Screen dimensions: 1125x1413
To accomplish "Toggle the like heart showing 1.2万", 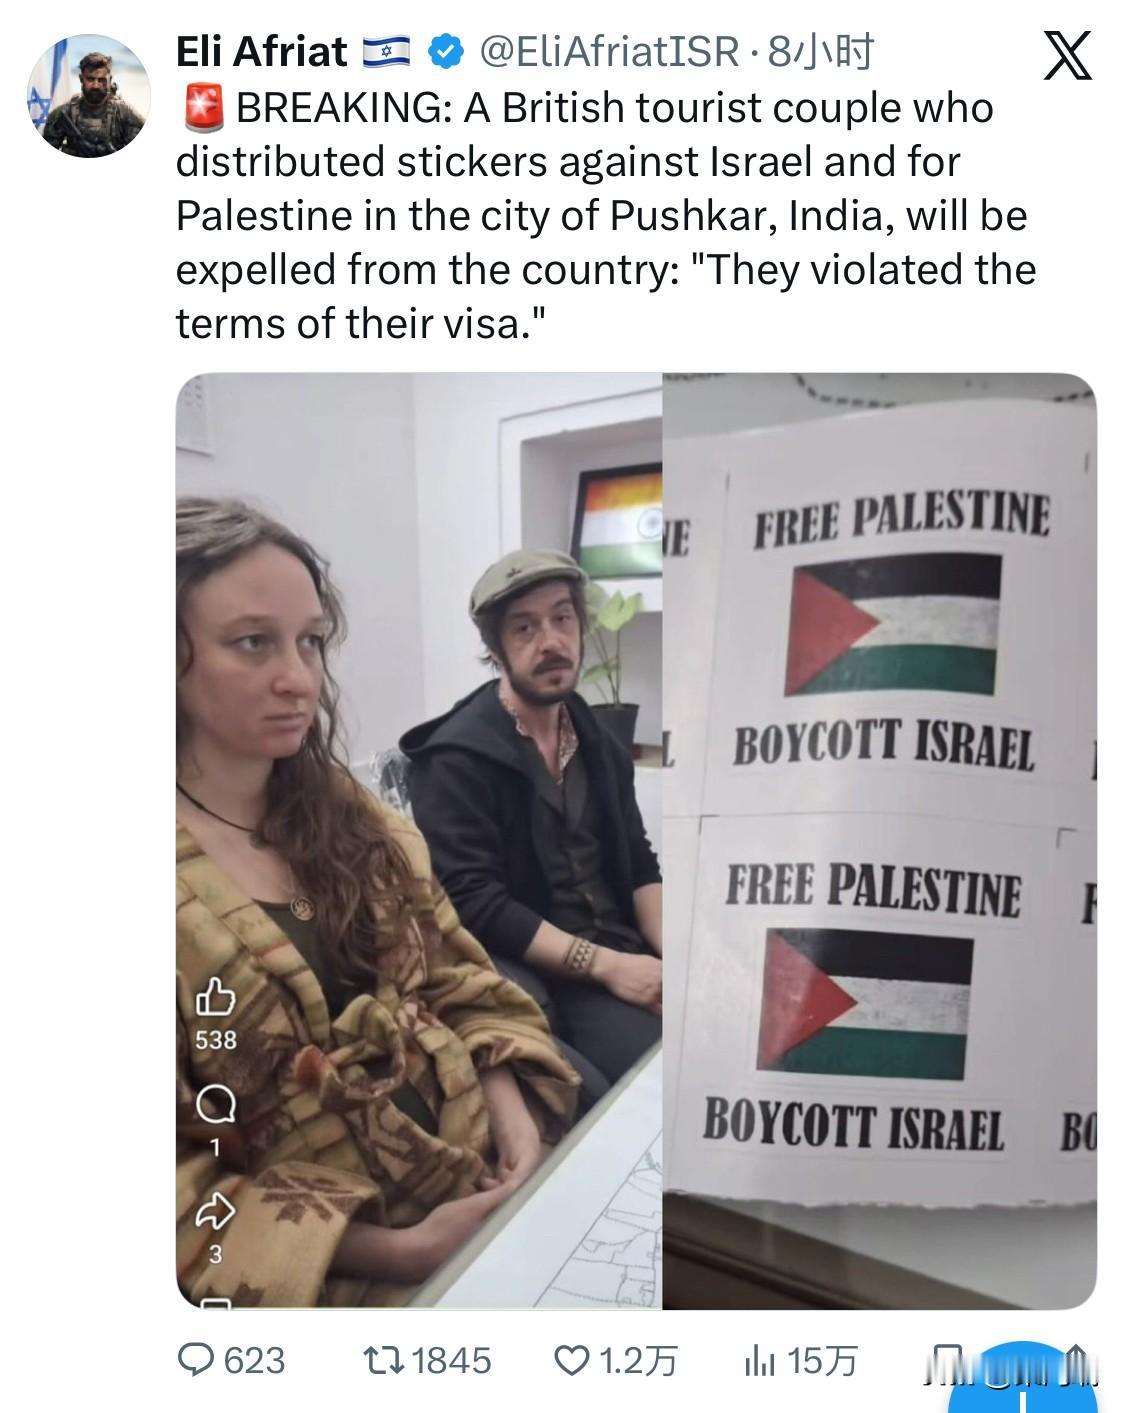I will pos(616,1360).
